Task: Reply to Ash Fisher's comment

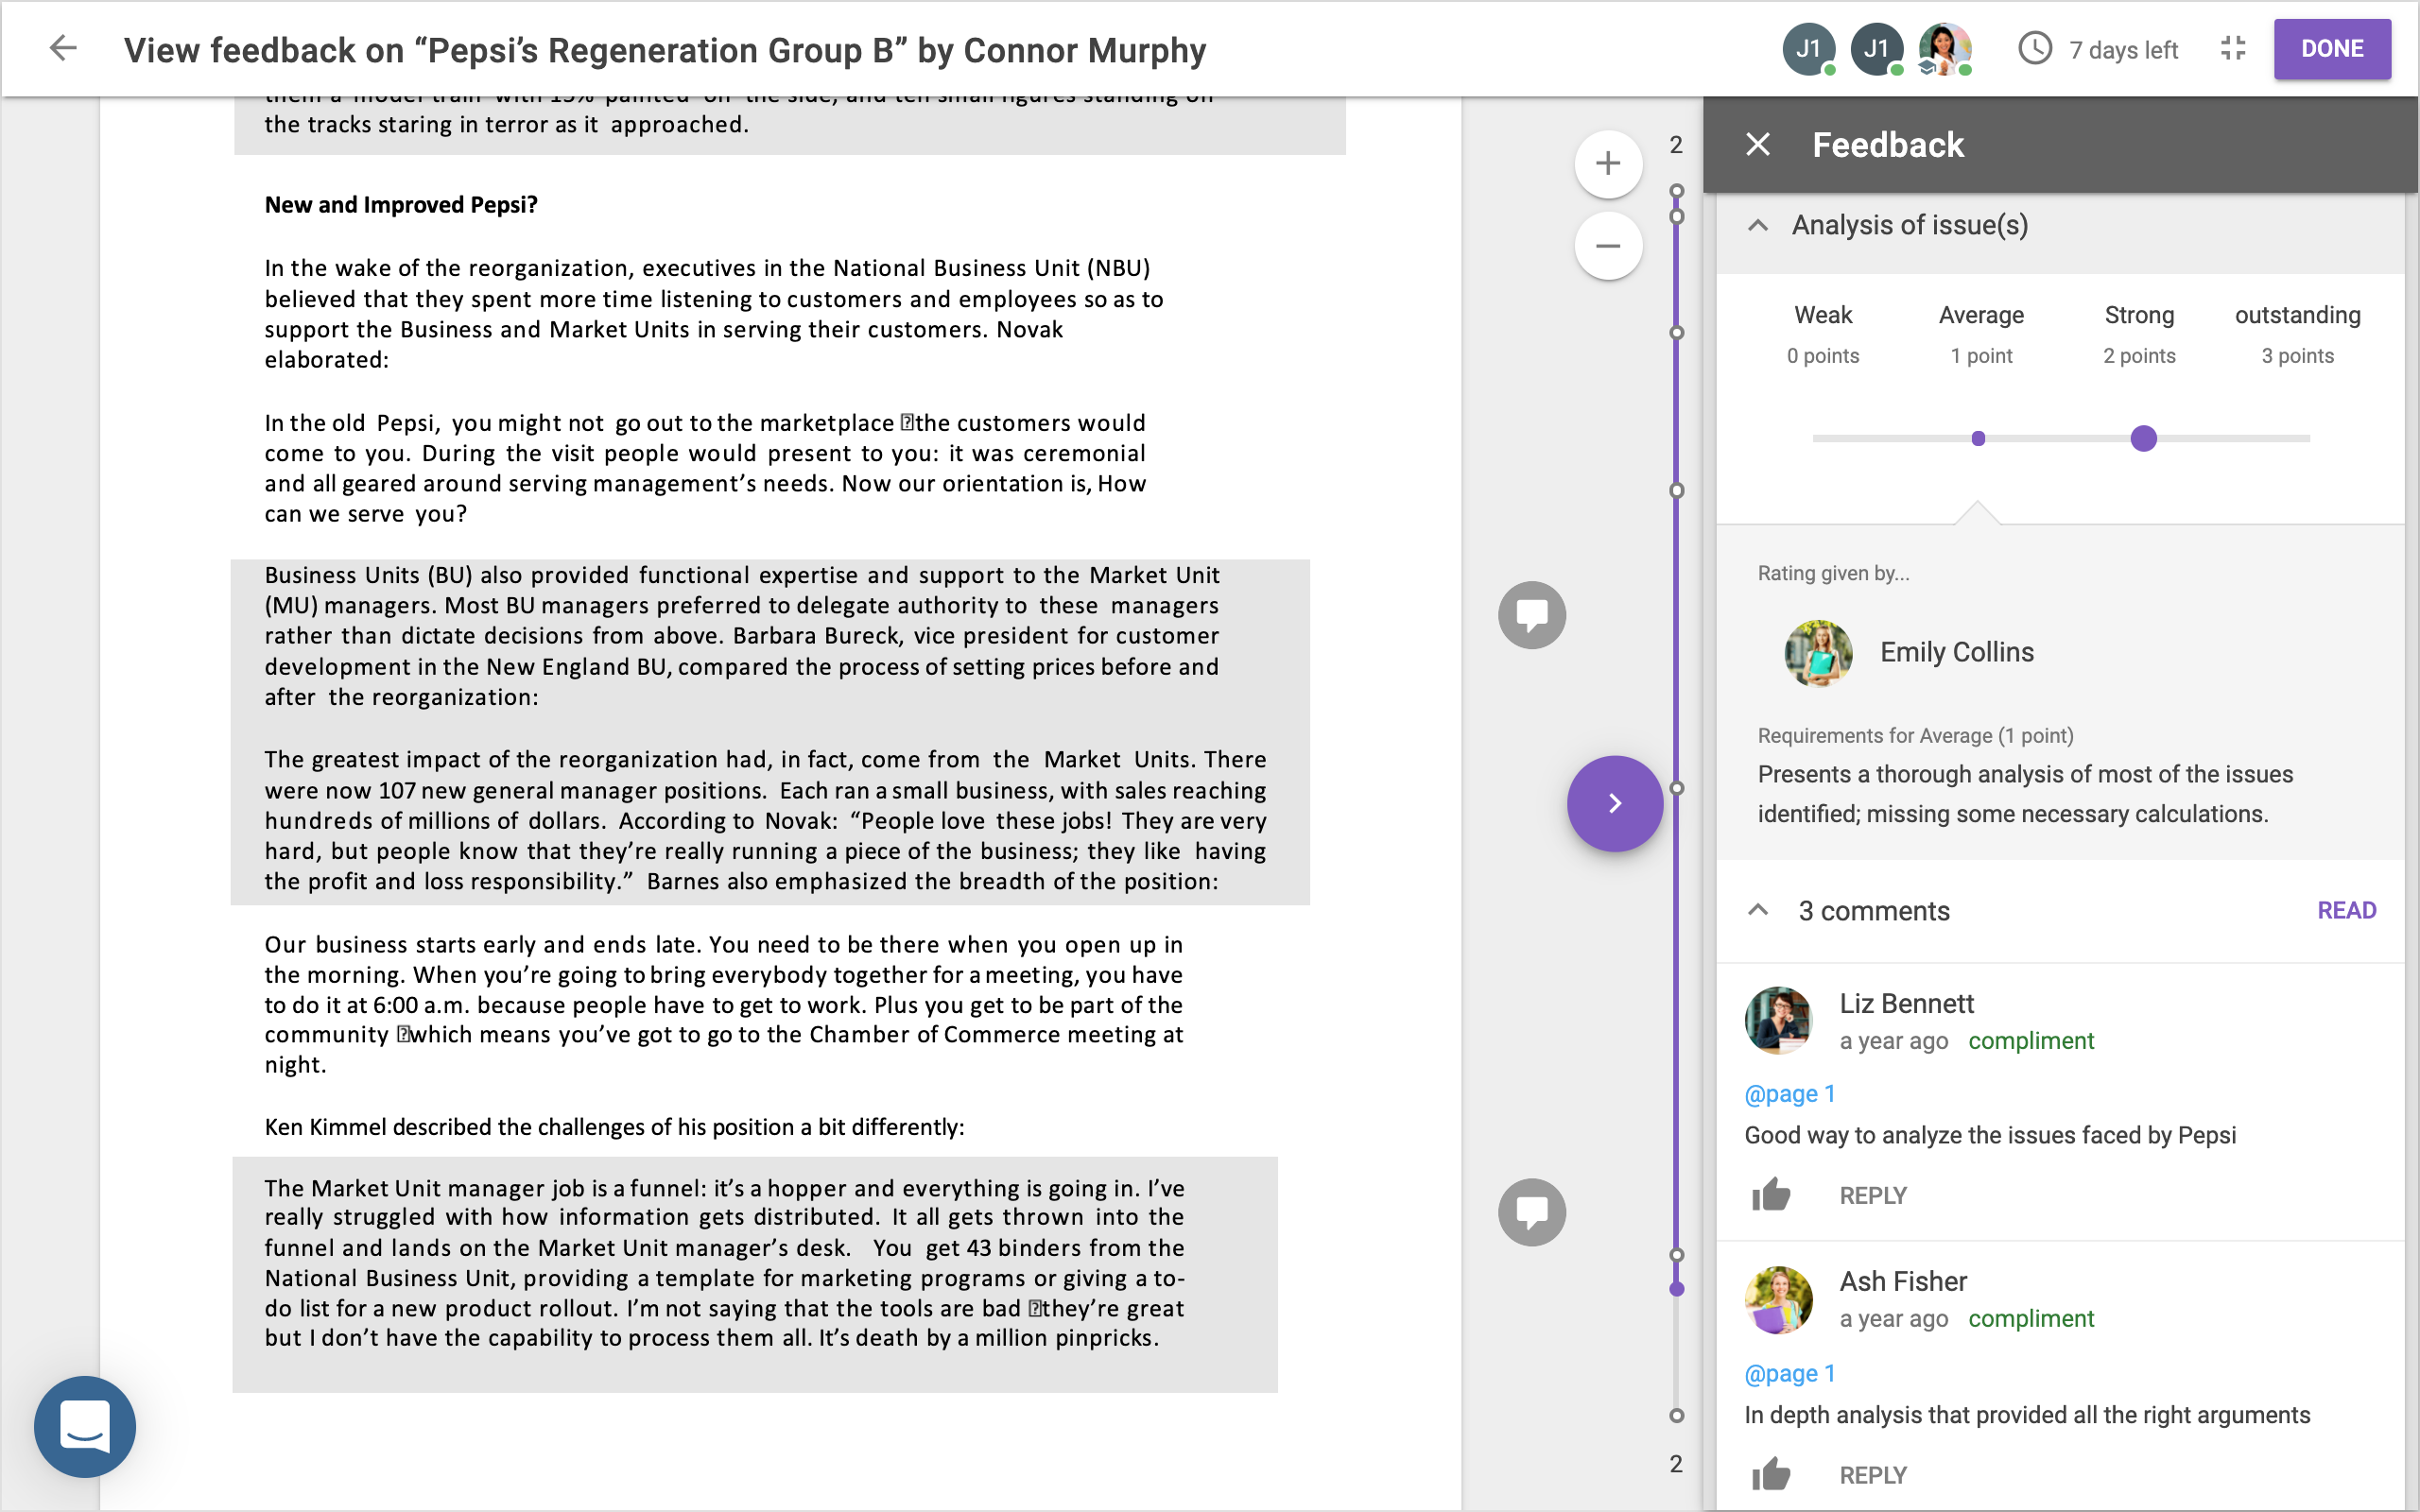Action: pos(1872,1475)
